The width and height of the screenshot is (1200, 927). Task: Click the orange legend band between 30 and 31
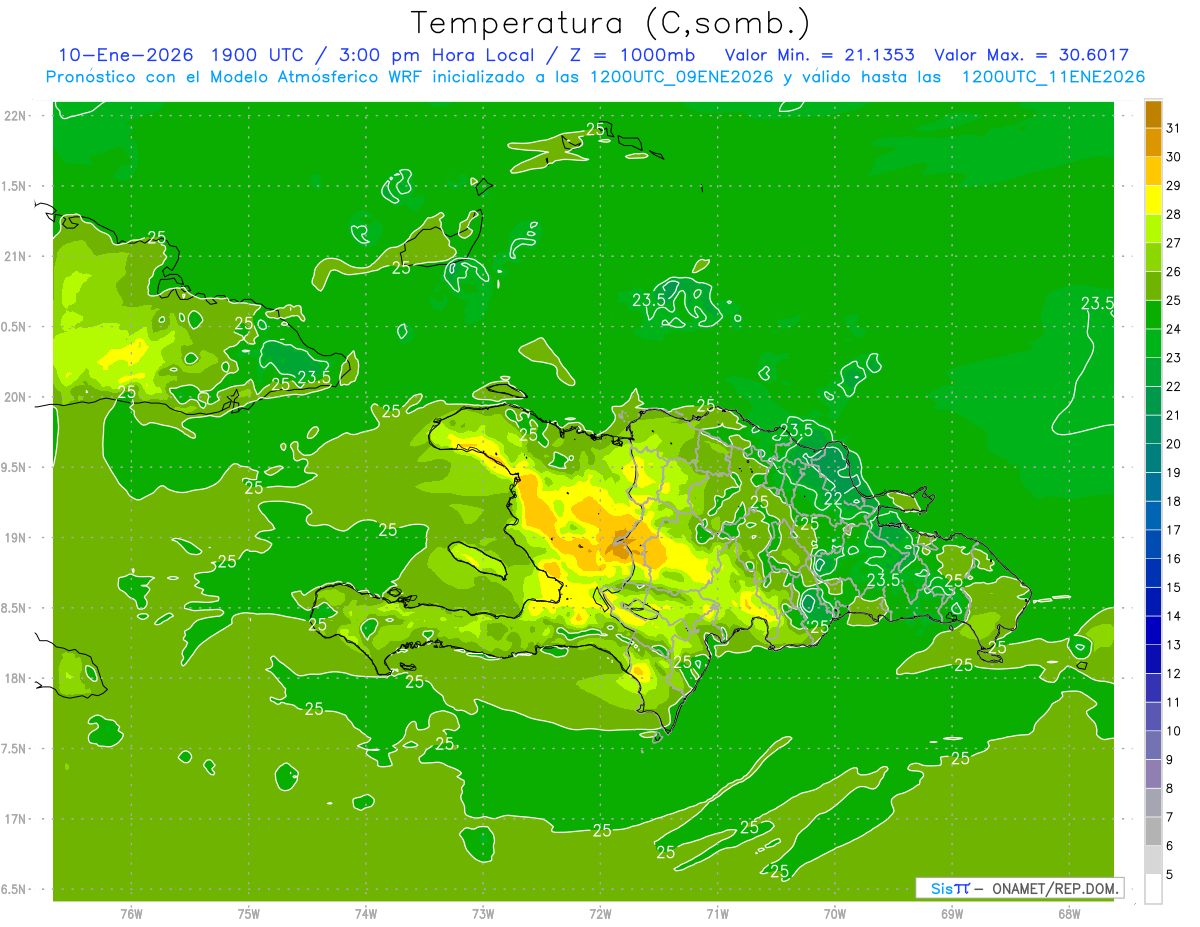[1153, 142]
